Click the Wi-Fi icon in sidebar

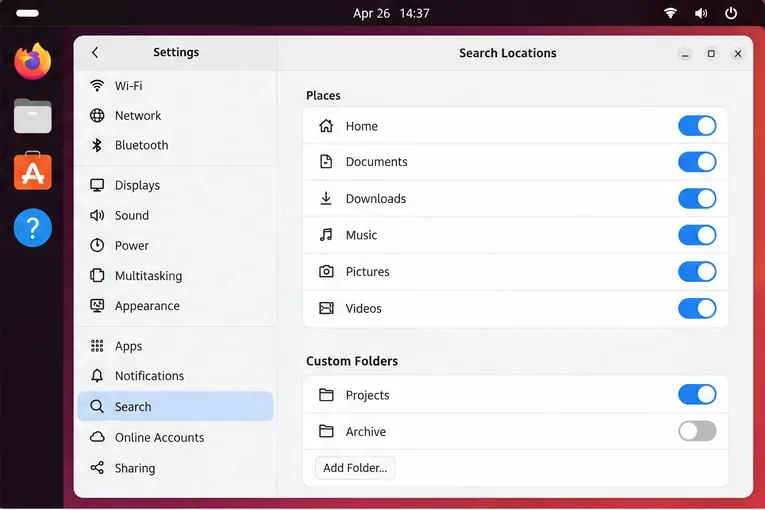click(x=97, y=86)
